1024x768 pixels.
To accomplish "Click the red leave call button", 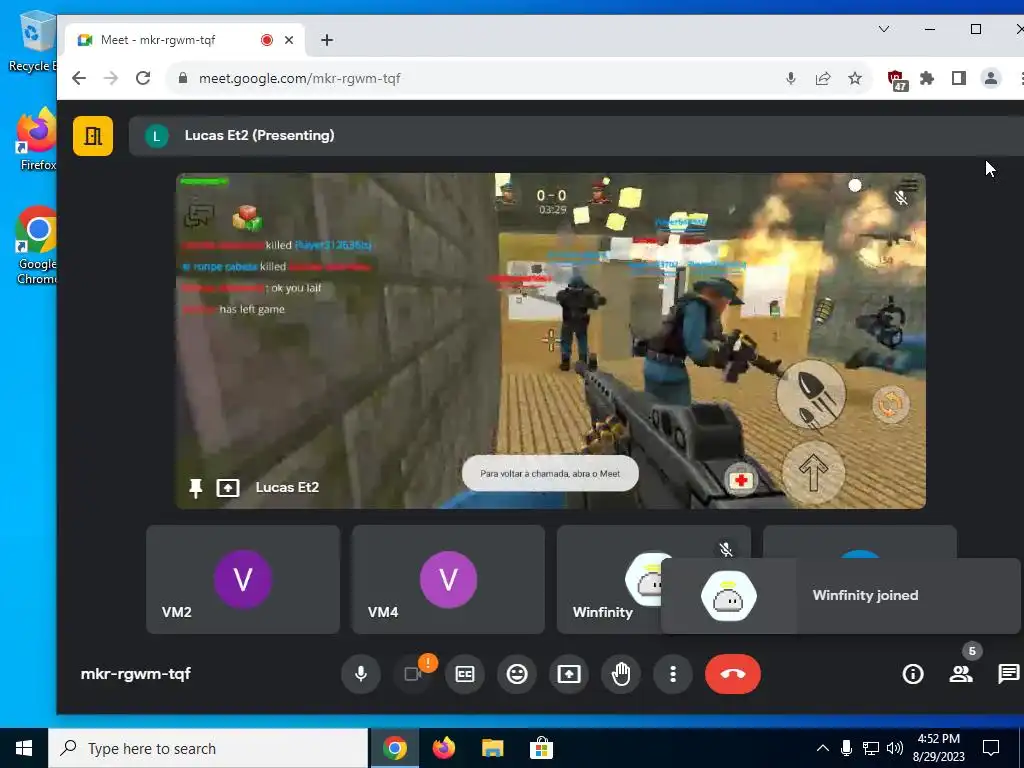I will (x=733, y=674).
